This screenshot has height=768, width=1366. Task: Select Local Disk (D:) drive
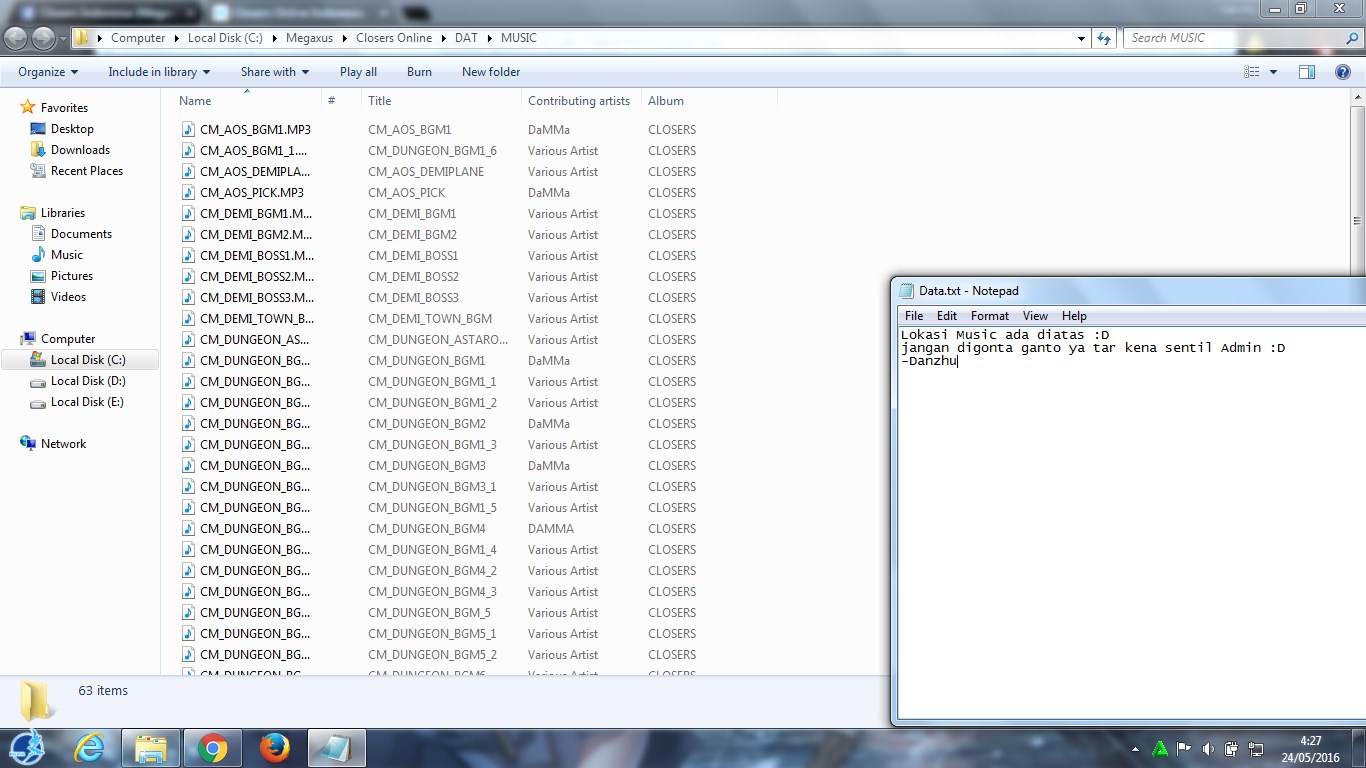[x=88, y=381]
